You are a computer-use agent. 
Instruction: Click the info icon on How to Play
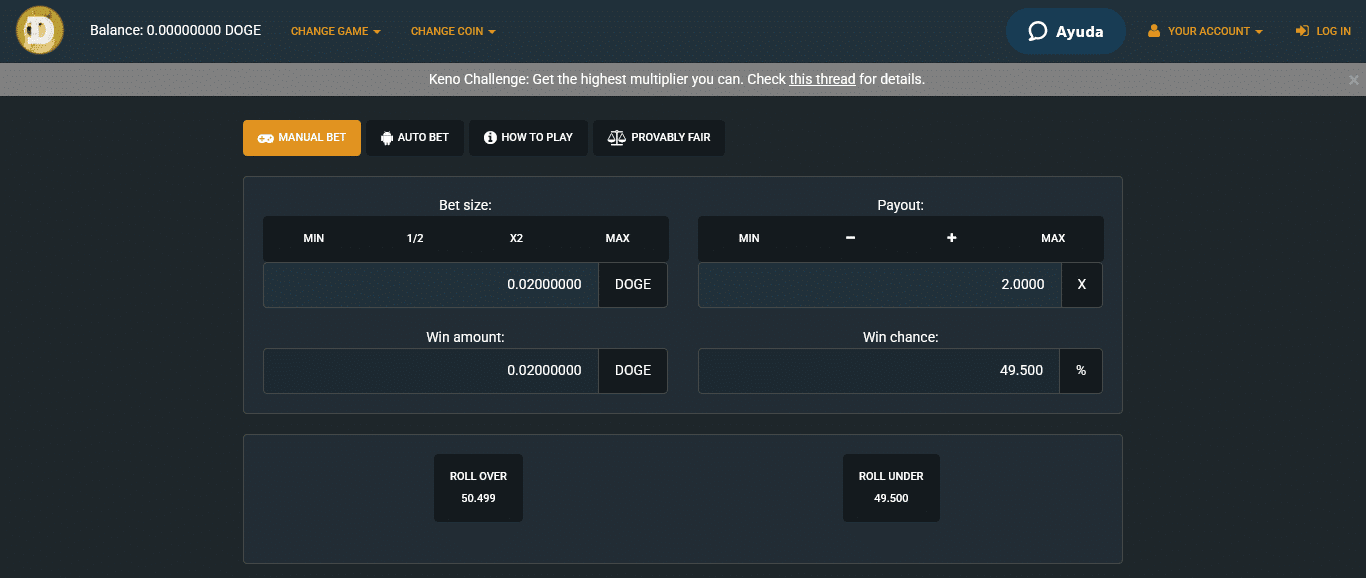(489, 137)
